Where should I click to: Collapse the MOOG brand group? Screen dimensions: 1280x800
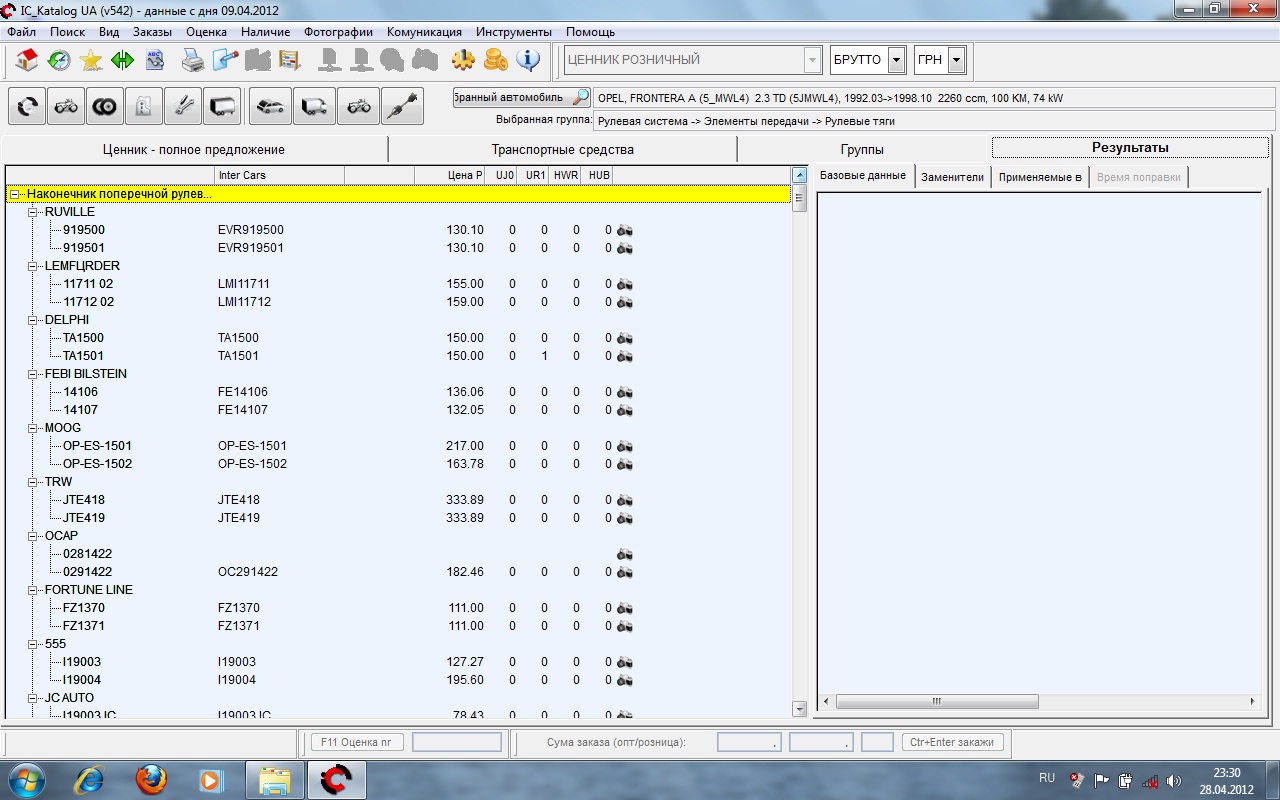coord(33,428)
